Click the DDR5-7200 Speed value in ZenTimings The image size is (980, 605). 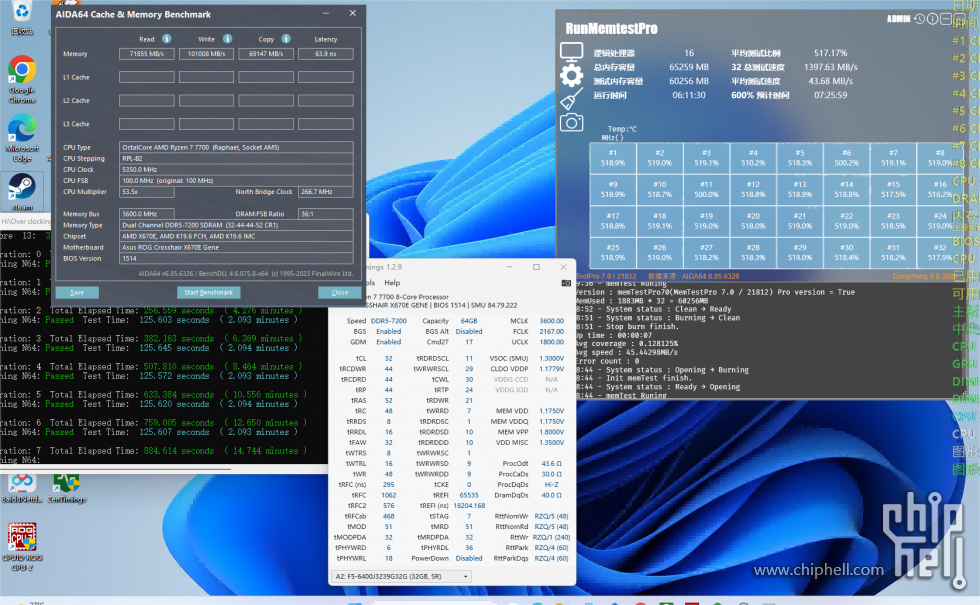tap(388, 321)
